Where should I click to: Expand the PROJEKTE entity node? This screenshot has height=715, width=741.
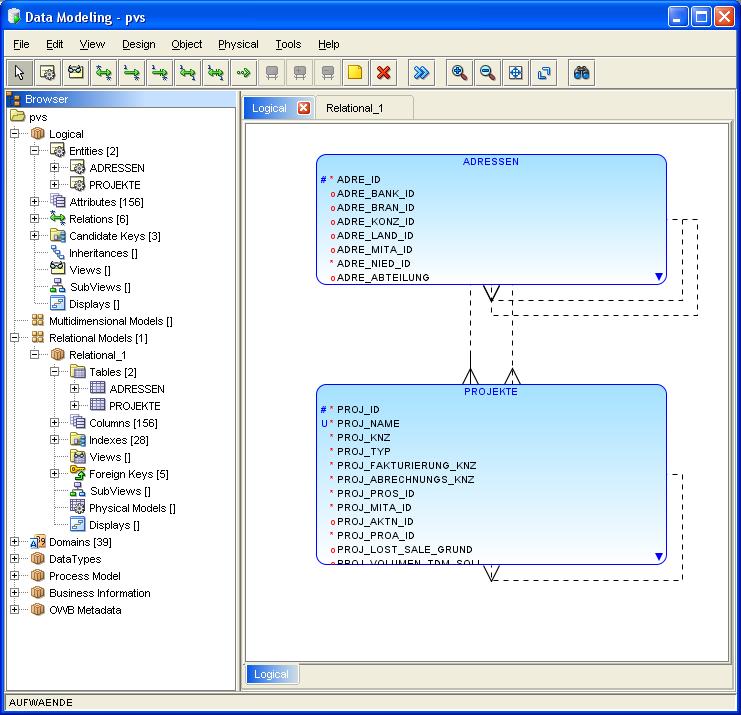click(x=54, y=185)
